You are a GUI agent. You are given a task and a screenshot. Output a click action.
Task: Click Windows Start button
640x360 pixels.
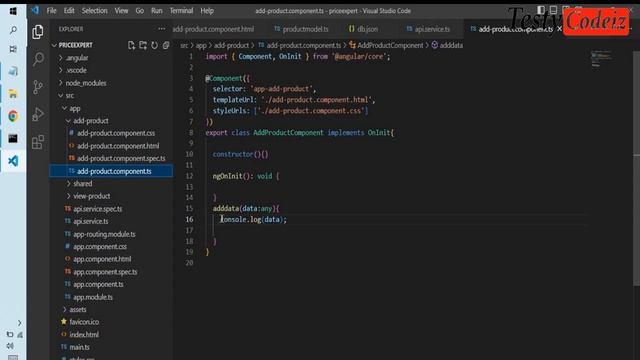coord(13,11)
